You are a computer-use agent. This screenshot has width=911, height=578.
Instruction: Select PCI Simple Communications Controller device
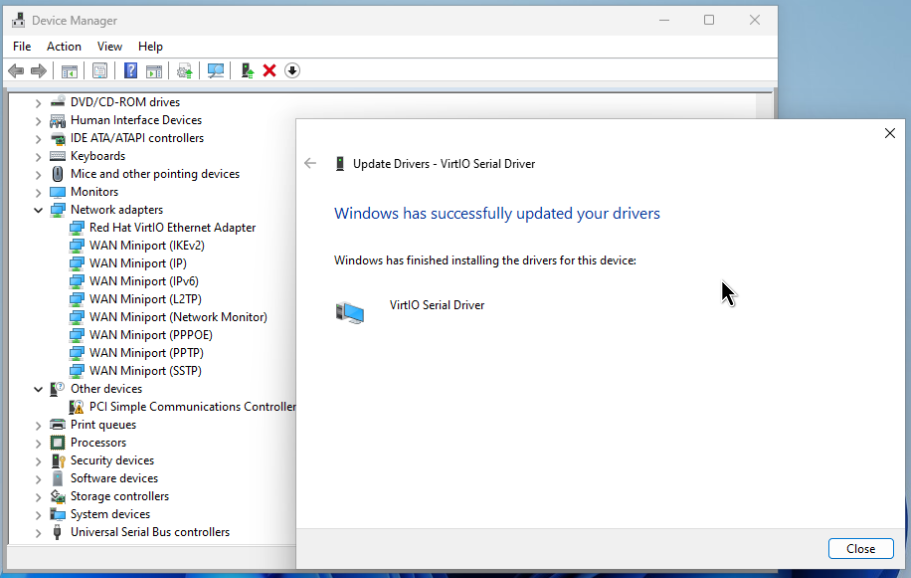click(192, 407)
